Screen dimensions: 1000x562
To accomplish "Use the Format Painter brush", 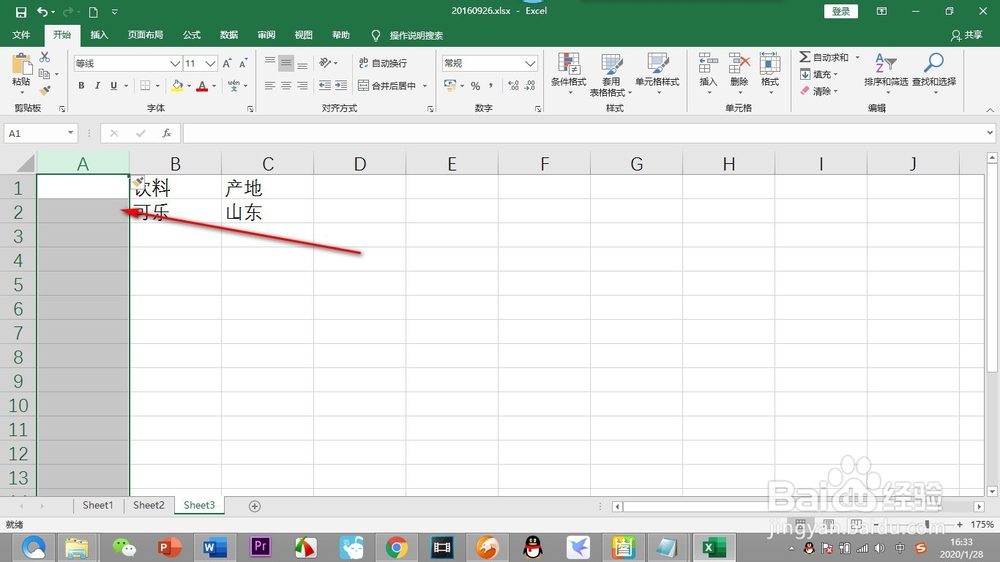I will (x=45, y=91).
